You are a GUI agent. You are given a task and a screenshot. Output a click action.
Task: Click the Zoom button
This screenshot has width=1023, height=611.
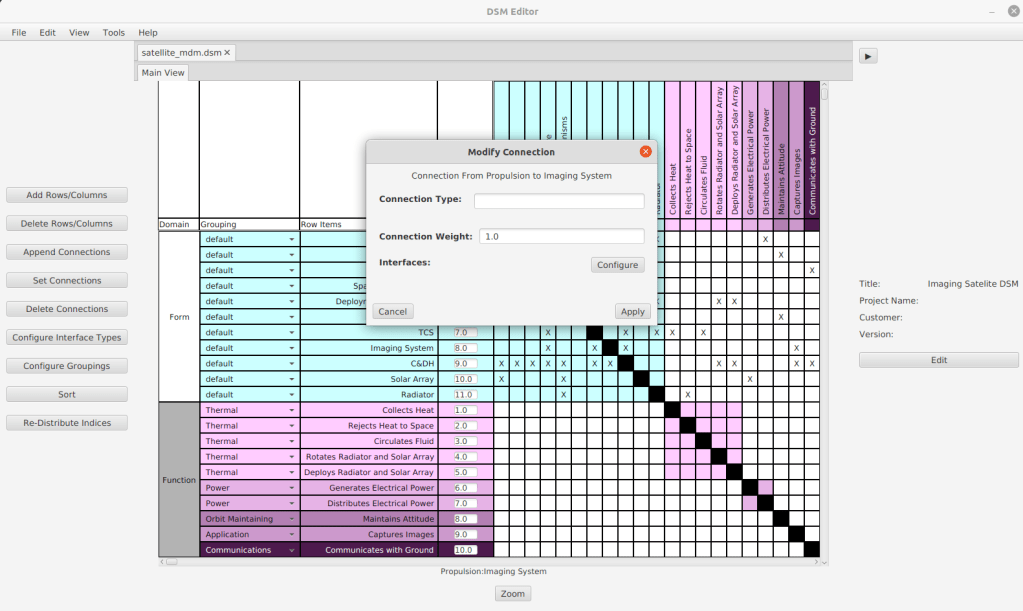[x=513, y=593]
